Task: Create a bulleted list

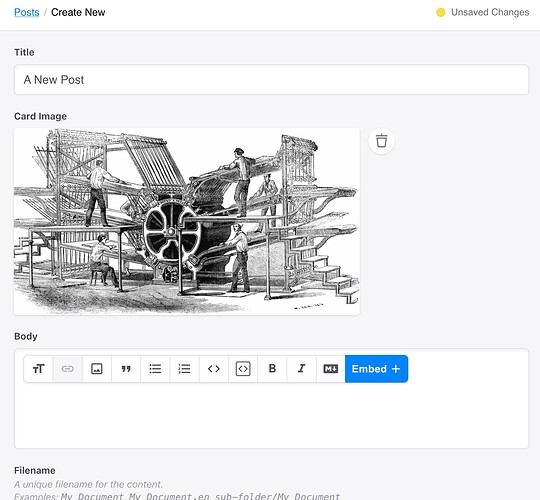Action: click(x=155, y=369)
